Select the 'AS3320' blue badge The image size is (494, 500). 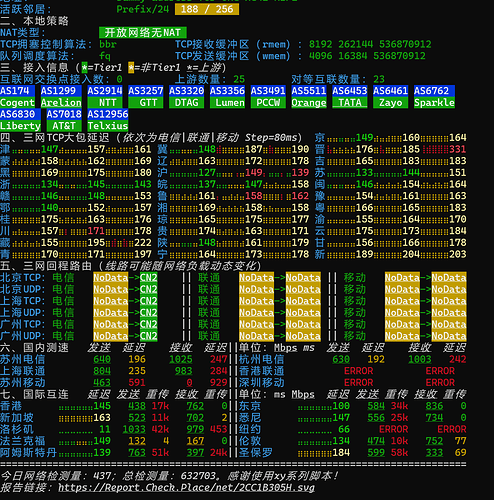(186, 91)
